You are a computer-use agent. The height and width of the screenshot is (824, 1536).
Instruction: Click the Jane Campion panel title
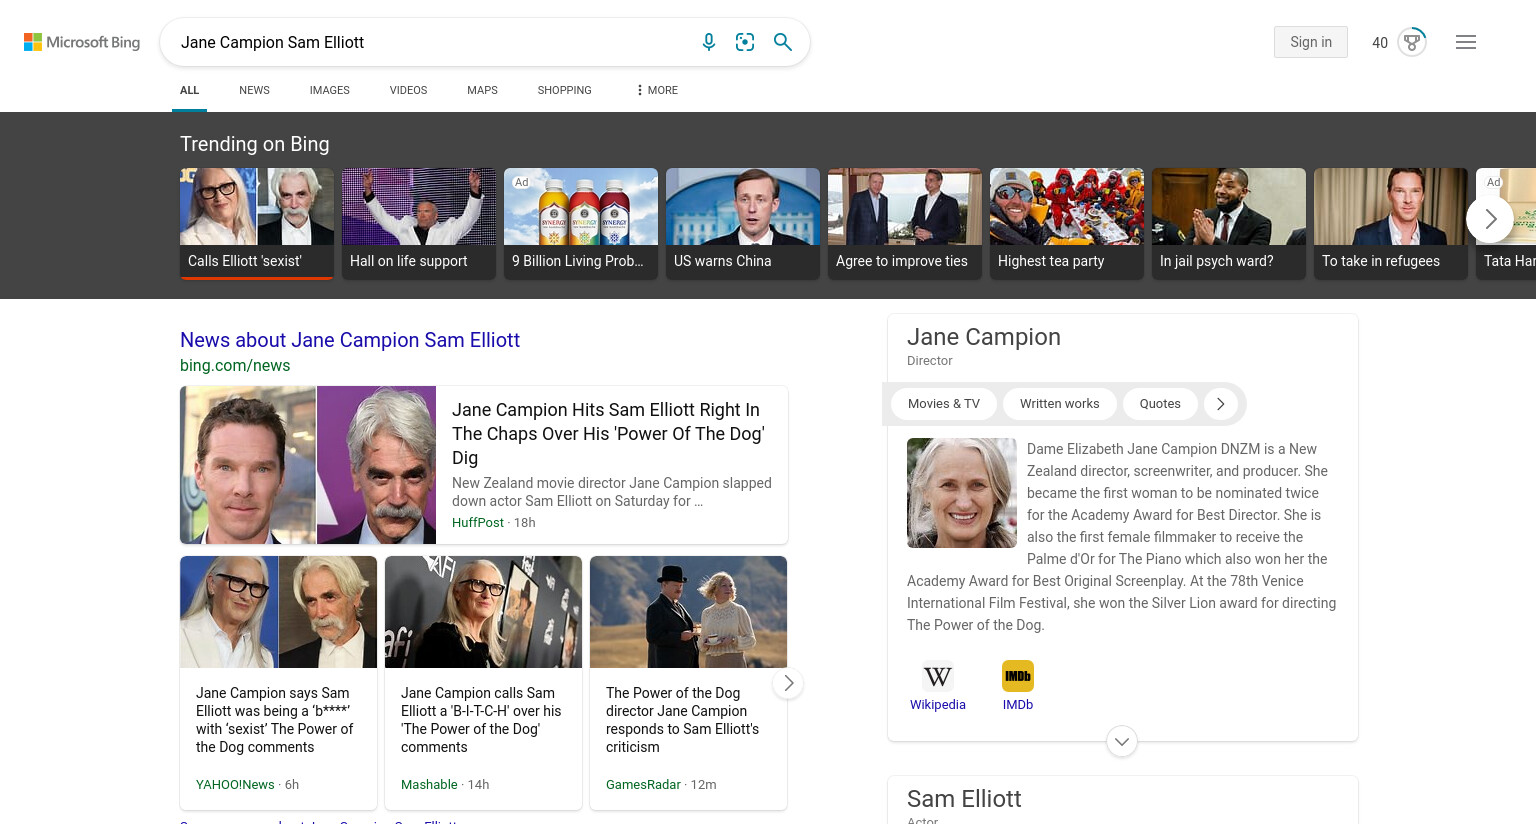(984, 337)
